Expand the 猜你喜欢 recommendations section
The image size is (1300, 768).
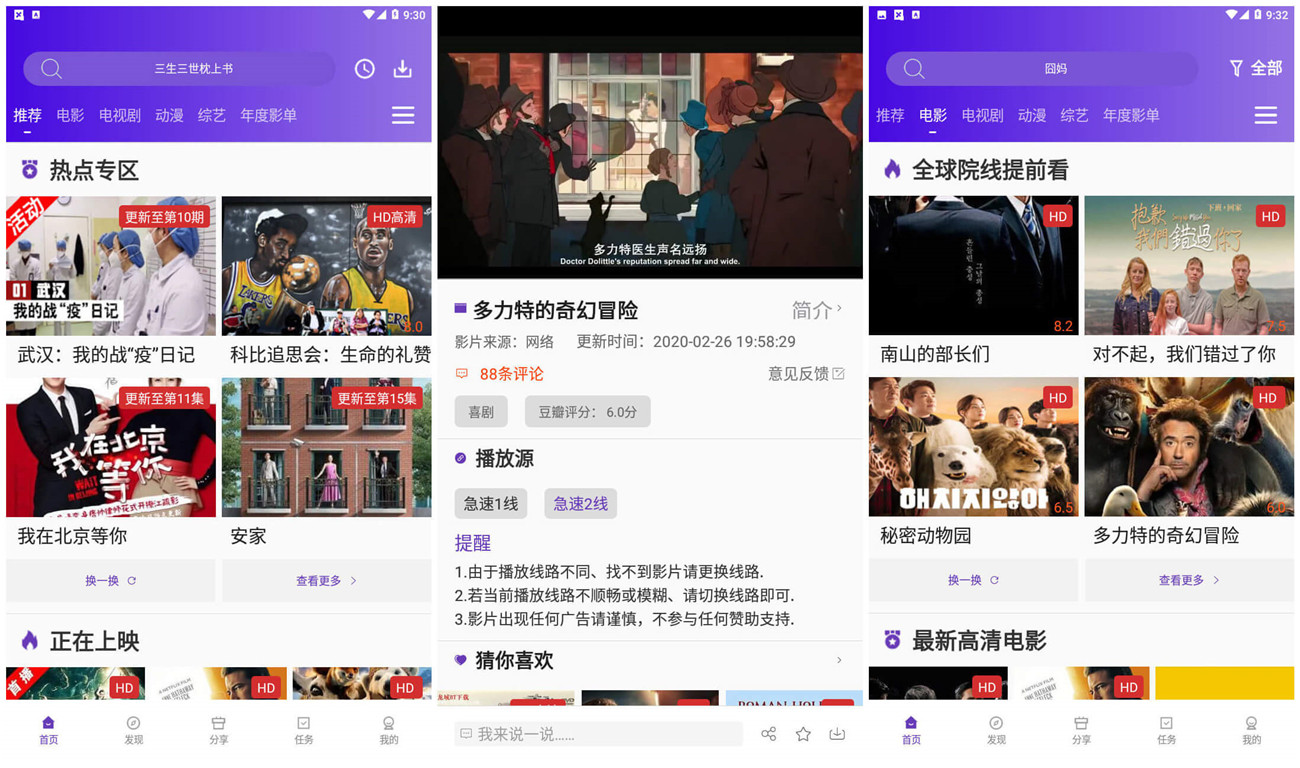[840, 660]
